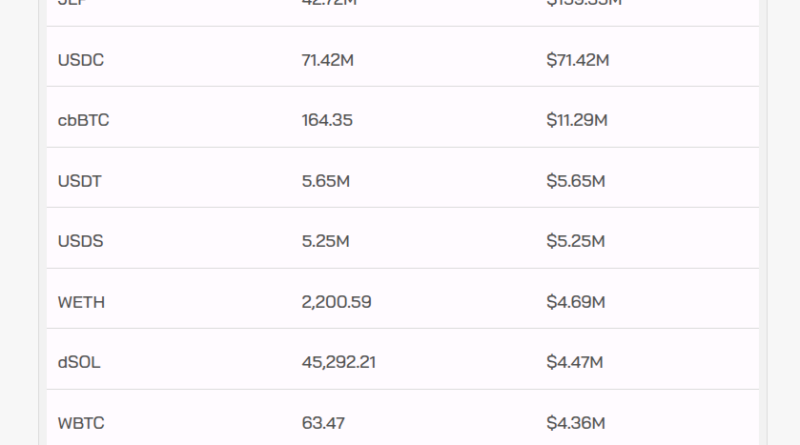Click the WBTC amount 63.47
This screenshot has height=445, width=800.
323,423
